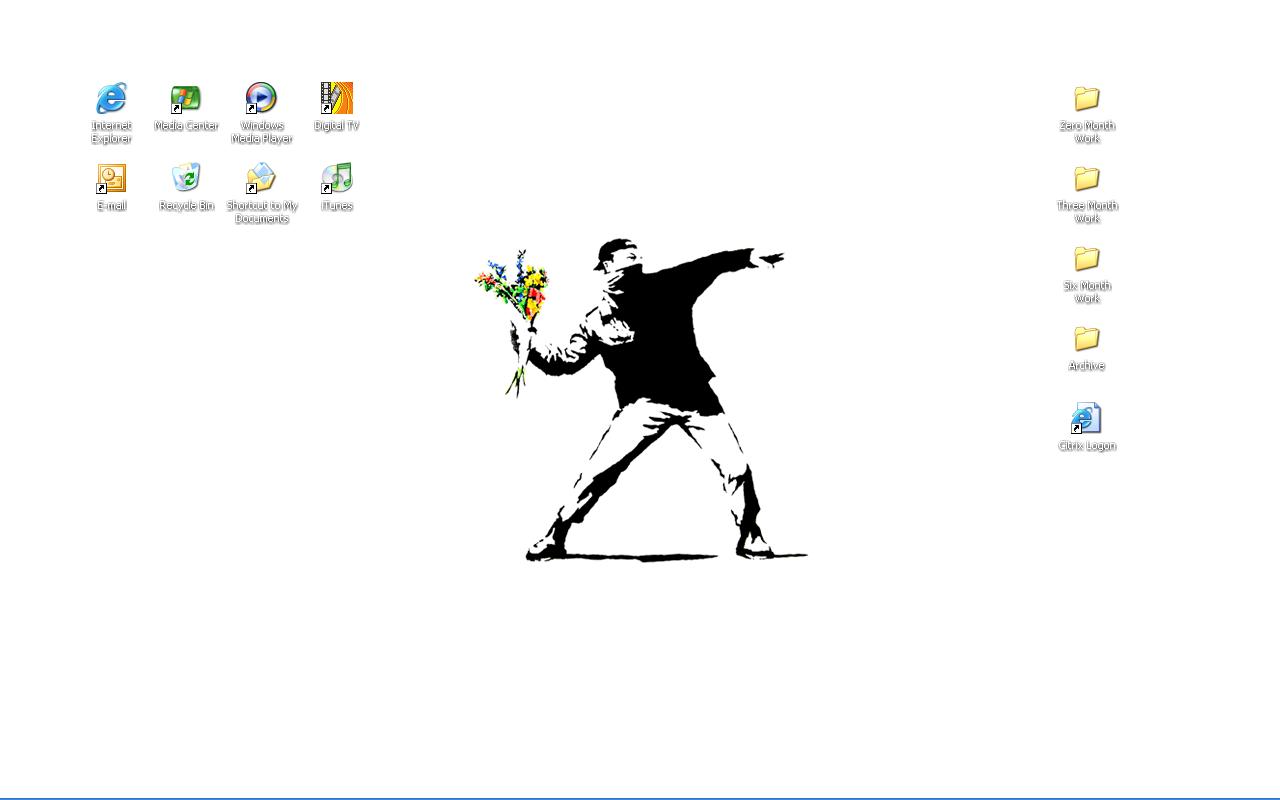This screenshot has height=800, width=1280.
Task: Click the Citrix Logon shortcut icon
Action: [1087, 418]
